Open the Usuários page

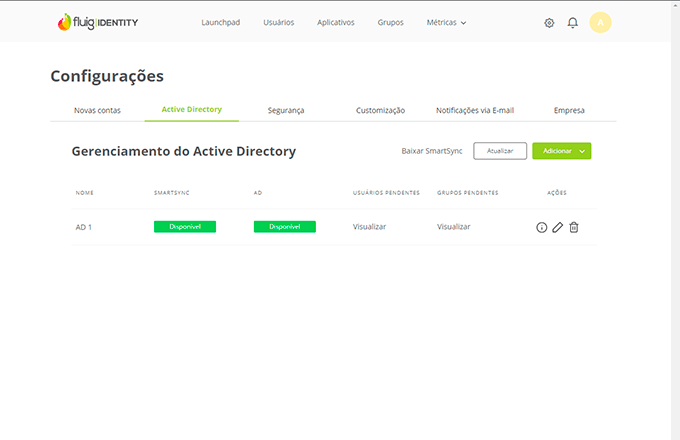(x=278, y=23)
